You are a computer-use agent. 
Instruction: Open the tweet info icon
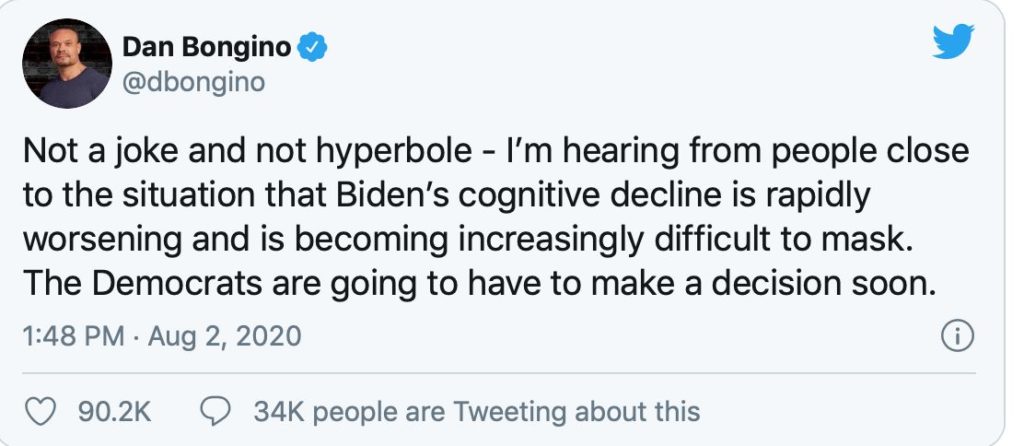click(958, 336)
